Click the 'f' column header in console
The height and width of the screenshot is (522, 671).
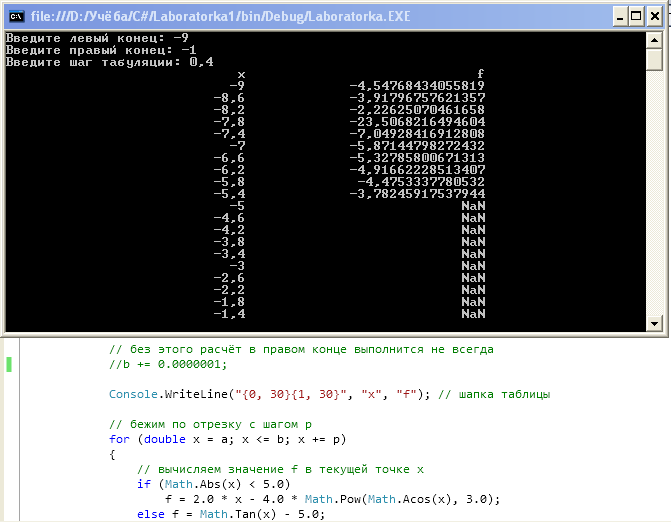pos(481,74)
